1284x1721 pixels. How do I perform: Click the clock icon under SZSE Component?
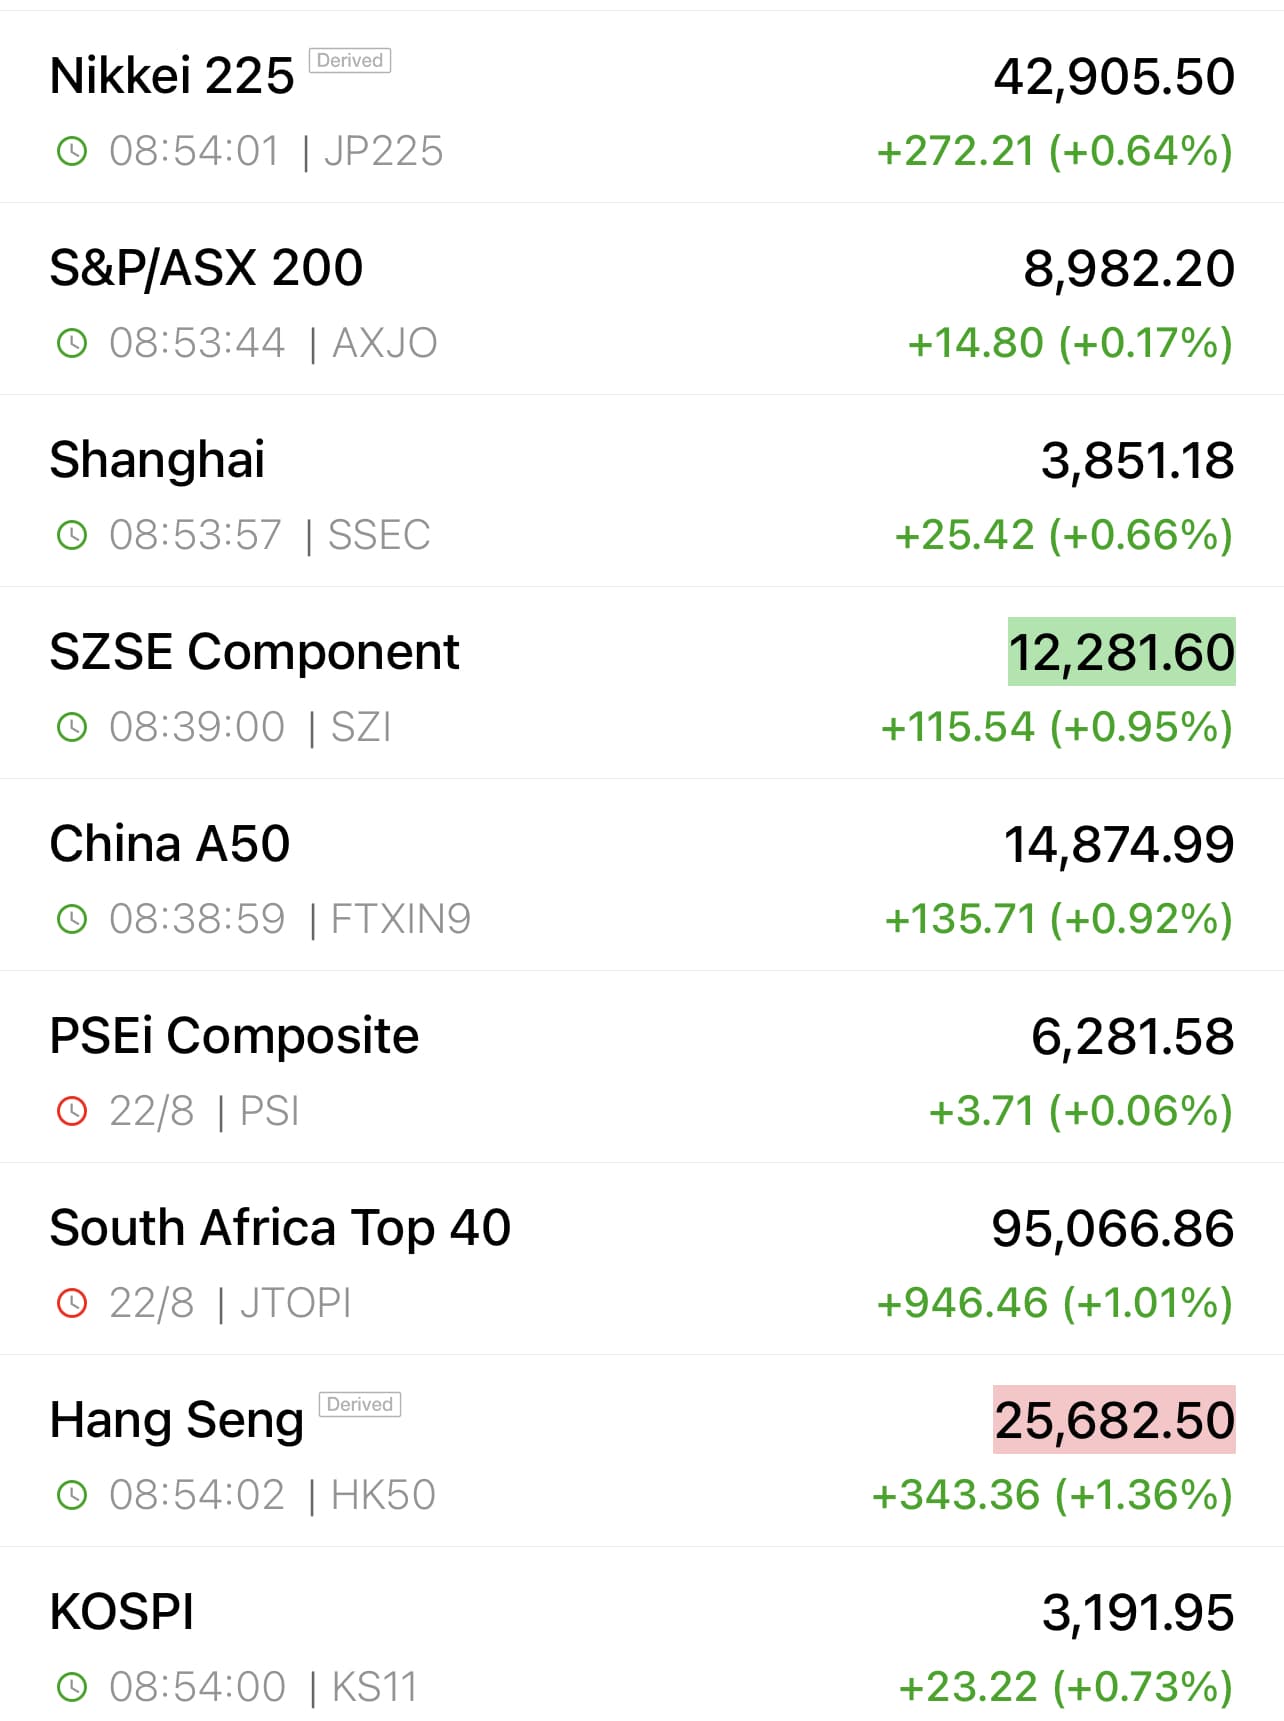[72, 727]
